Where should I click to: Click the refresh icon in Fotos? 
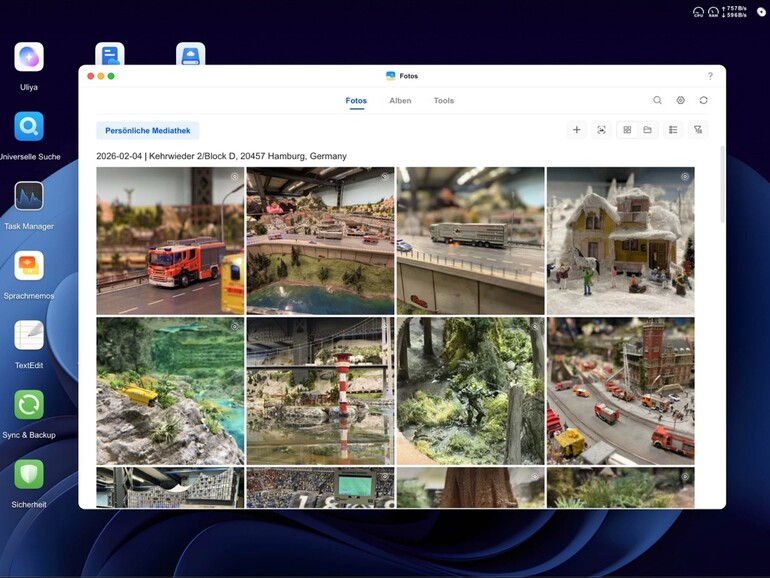point(703,100)
